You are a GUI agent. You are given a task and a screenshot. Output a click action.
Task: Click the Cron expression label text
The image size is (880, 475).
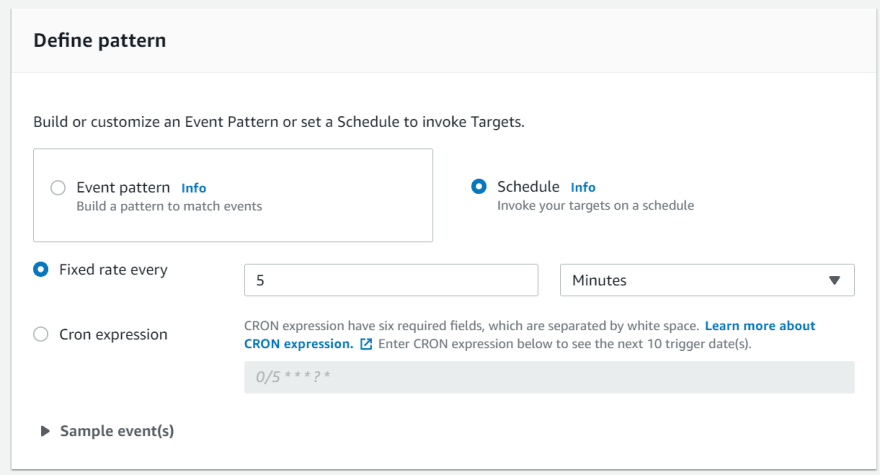(x=113, y=335)
